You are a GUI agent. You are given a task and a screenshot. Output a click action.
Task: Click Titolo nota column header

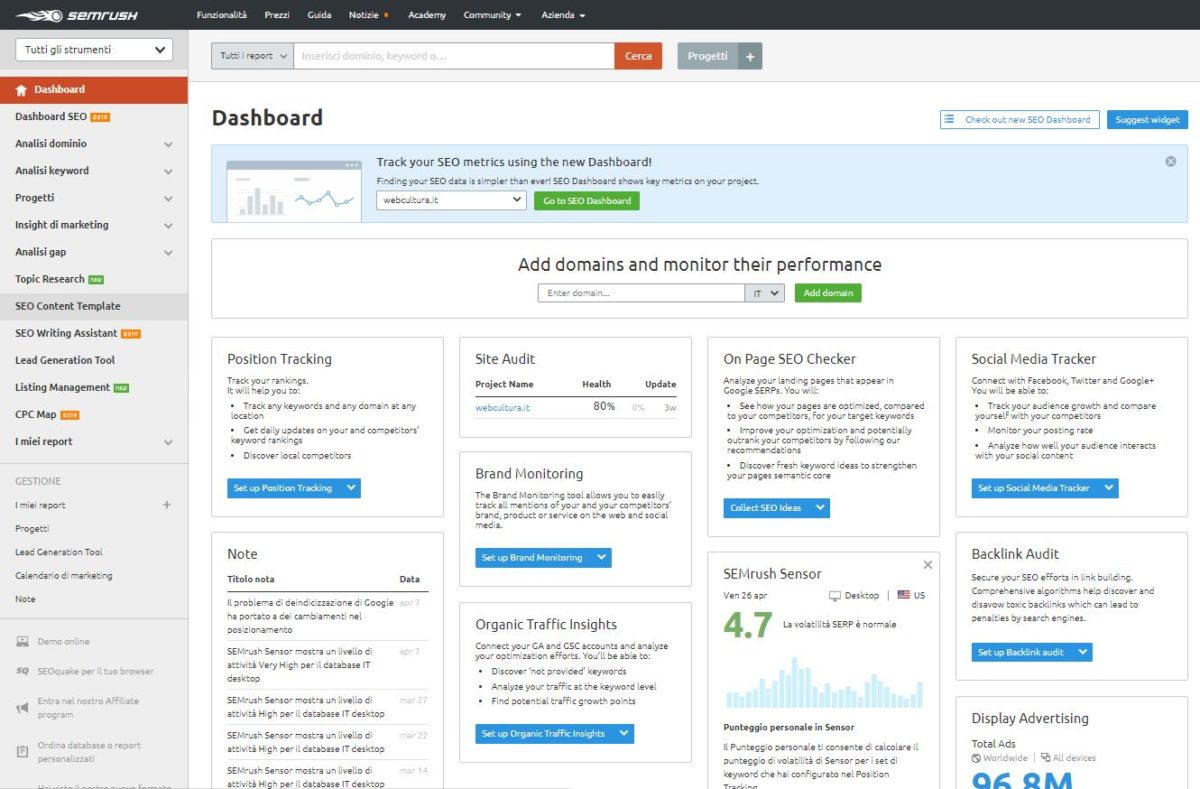pos(250,579)
